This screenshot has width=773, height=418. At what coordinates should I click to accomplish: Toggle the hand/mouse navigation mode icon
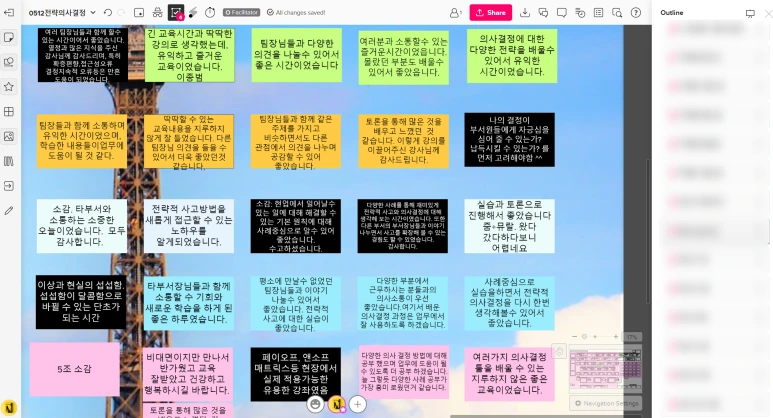click(x=559, y=351)
